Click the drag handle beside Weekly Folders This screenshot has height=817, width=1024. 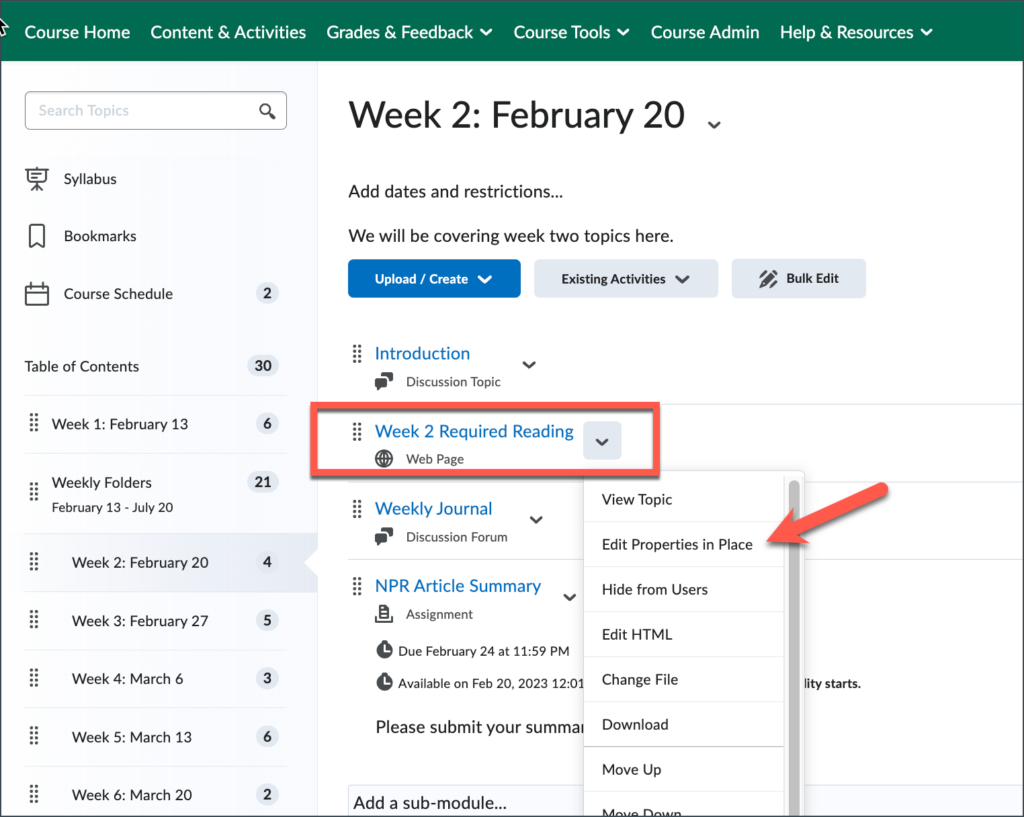click(34, 491)
